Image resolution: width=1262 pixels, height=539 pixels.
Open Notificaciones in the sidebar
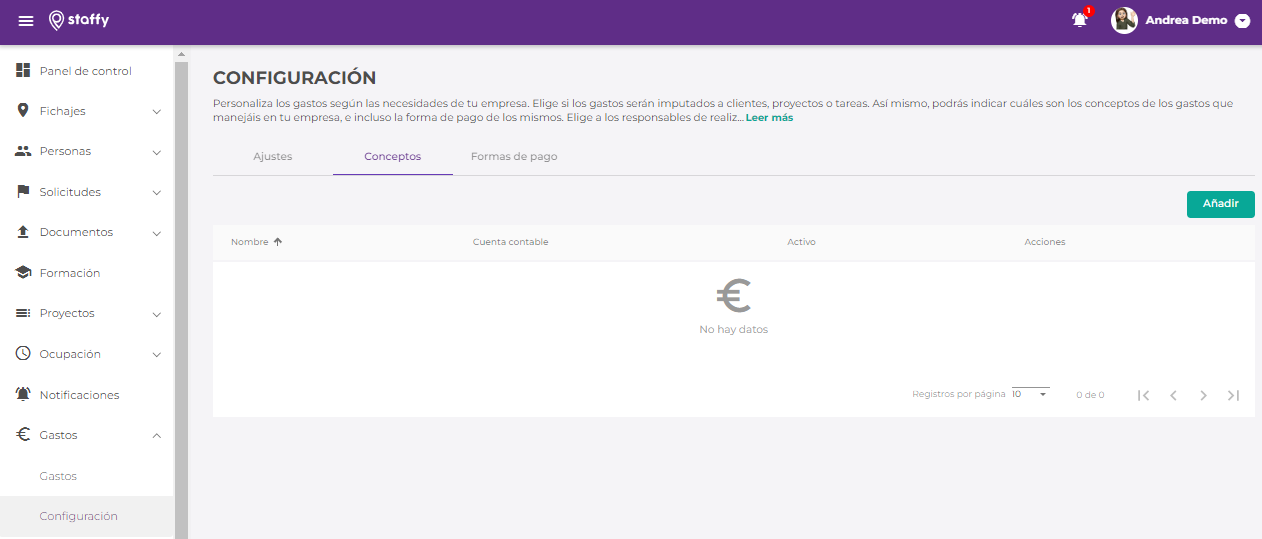79,395
